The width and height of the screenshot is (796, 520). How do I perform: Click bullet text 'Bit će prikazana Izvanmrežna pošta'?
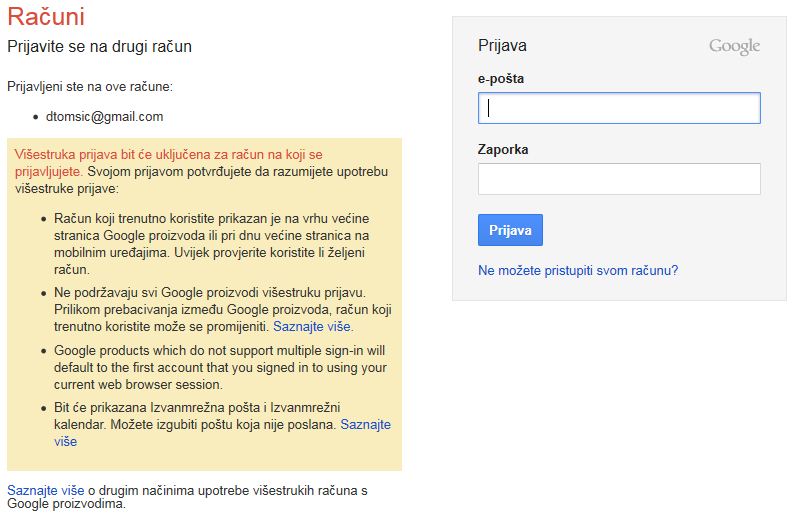point(195,408)
